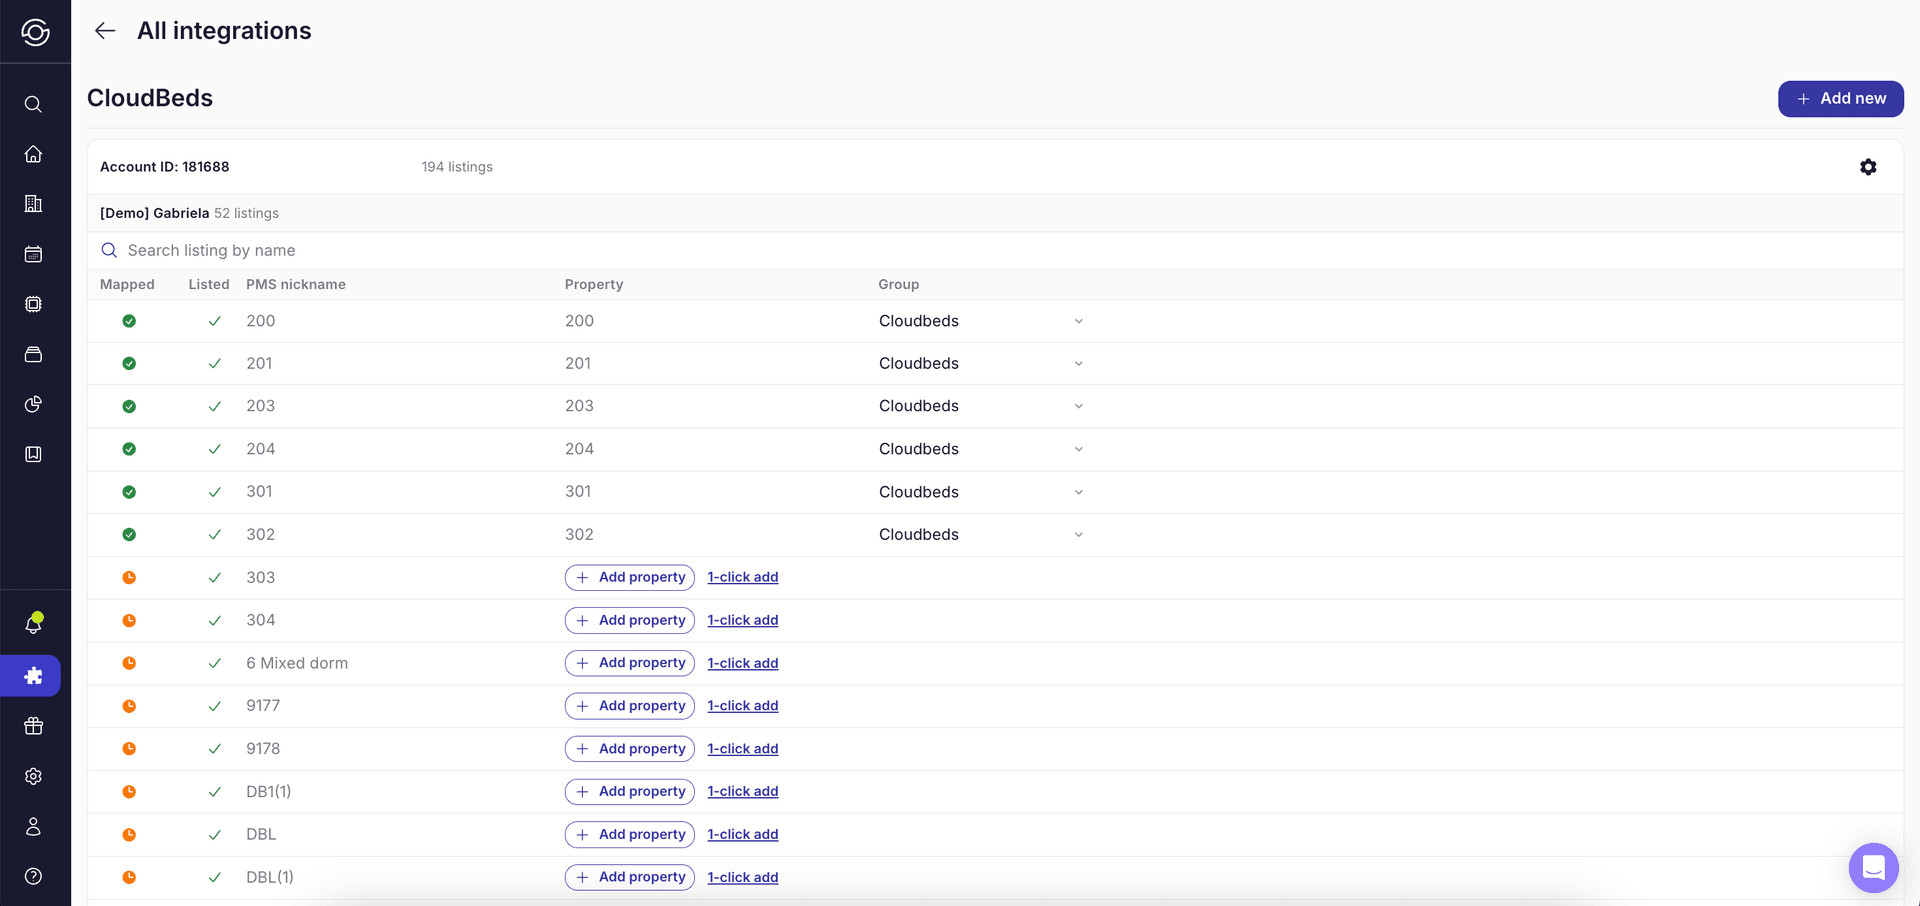
Task: Open search from the sidebar
Action: click(33, 103)
